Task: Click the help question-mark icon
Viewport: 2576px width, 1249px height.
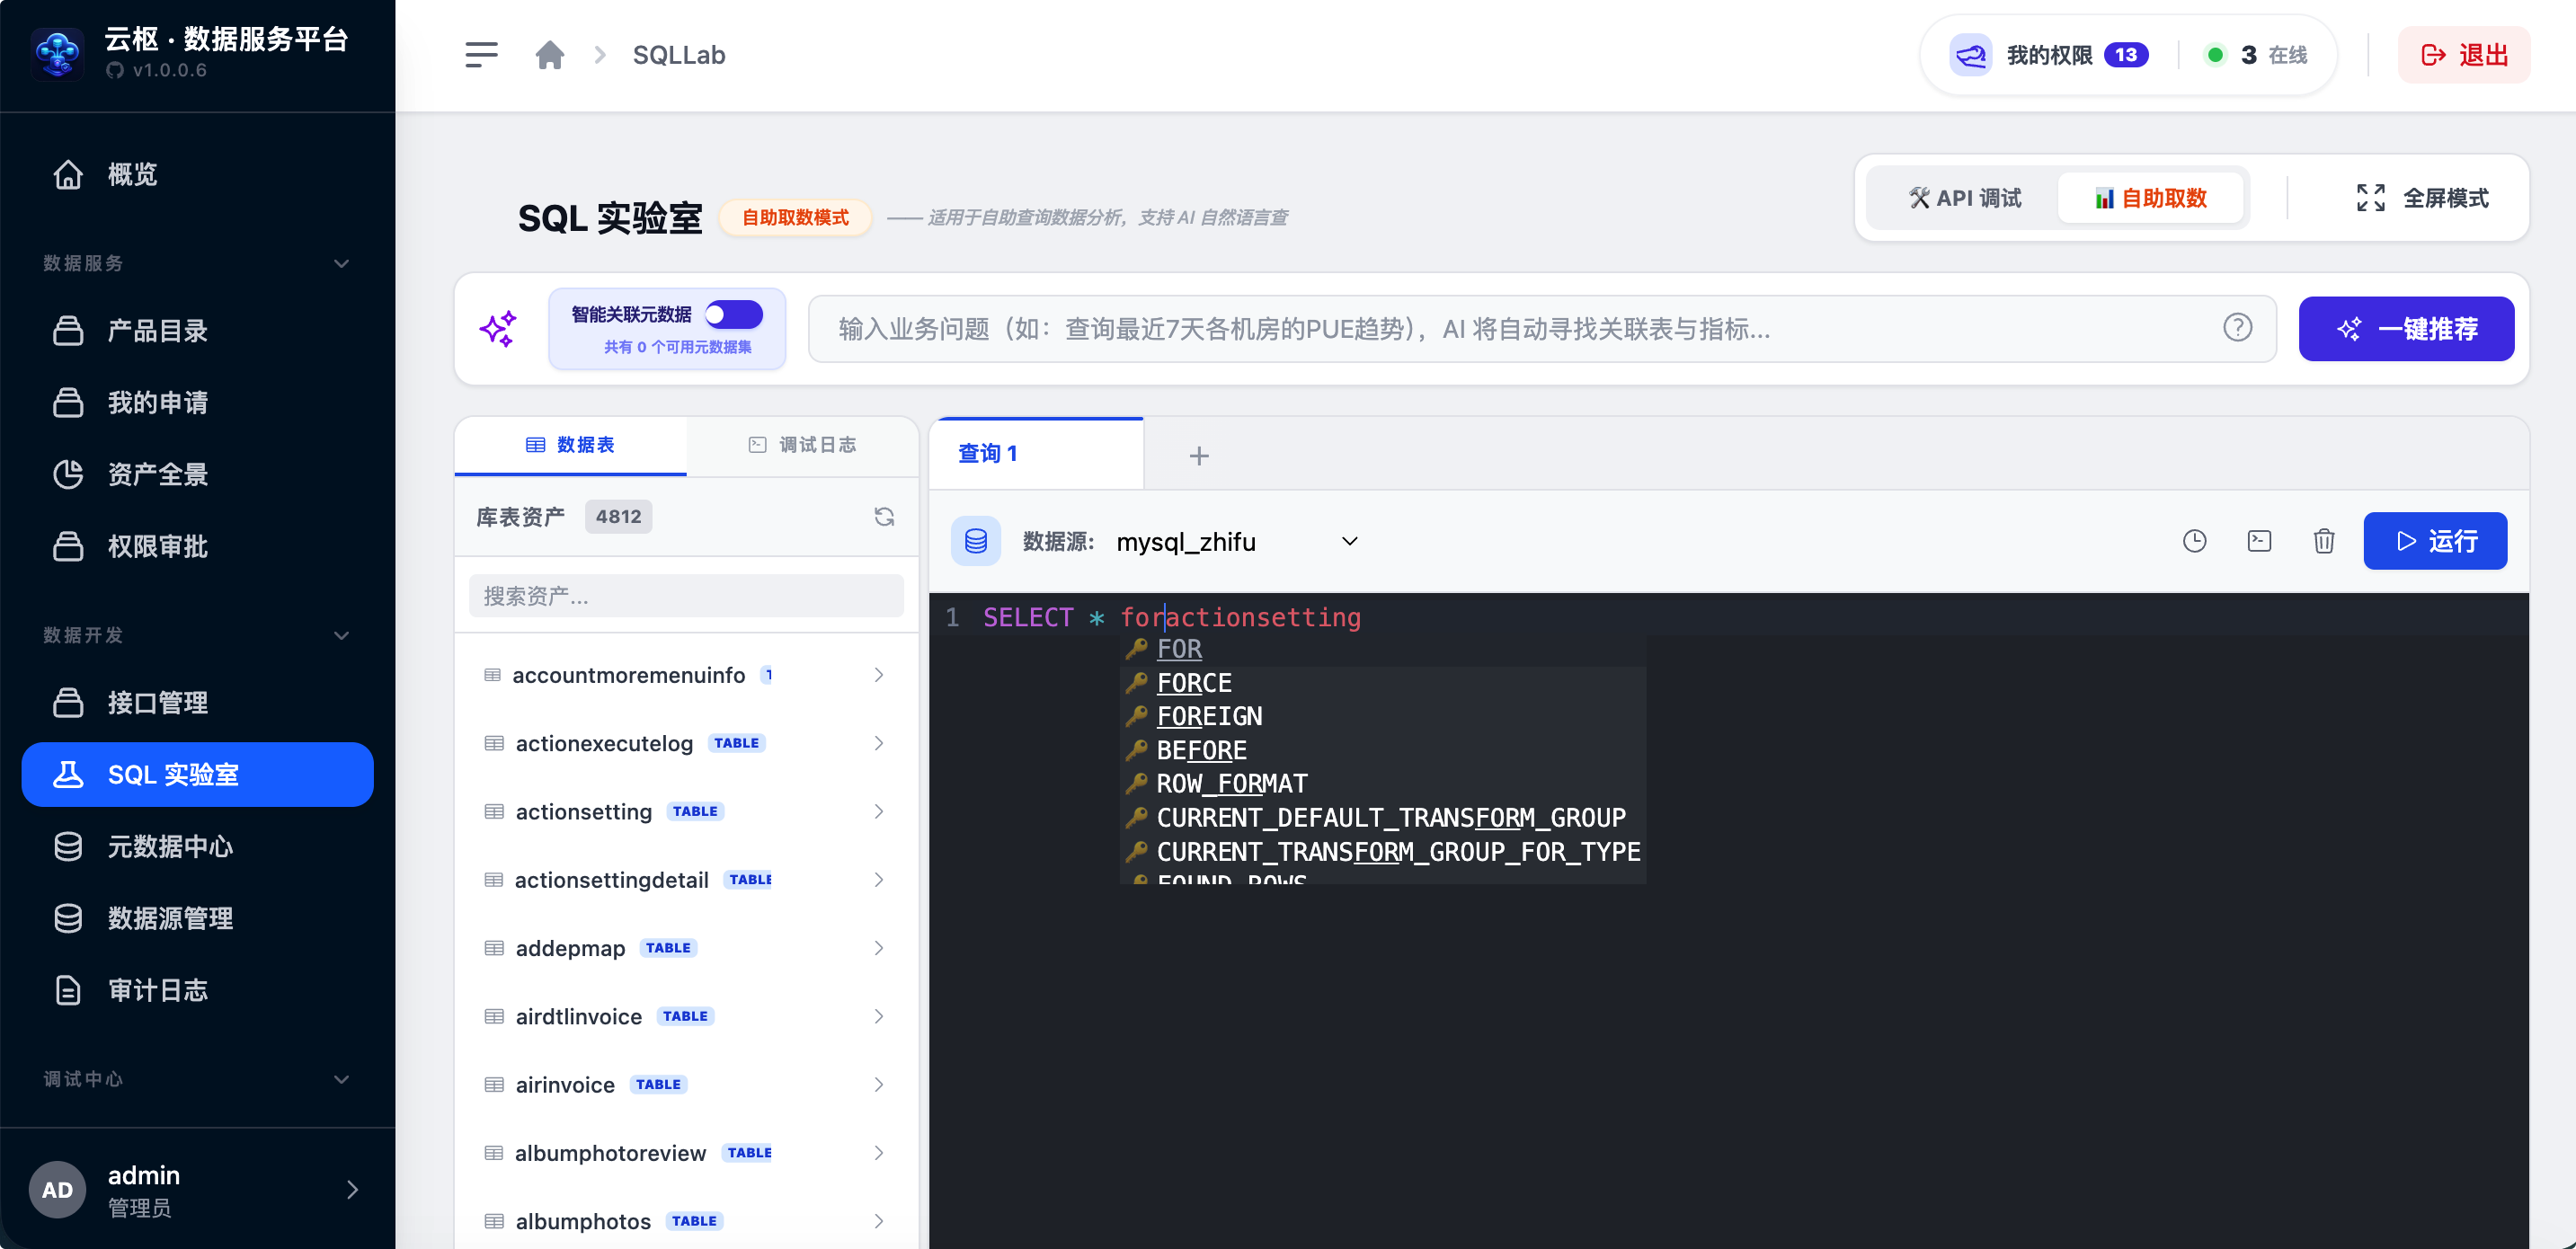Action: click(2238, 328)
